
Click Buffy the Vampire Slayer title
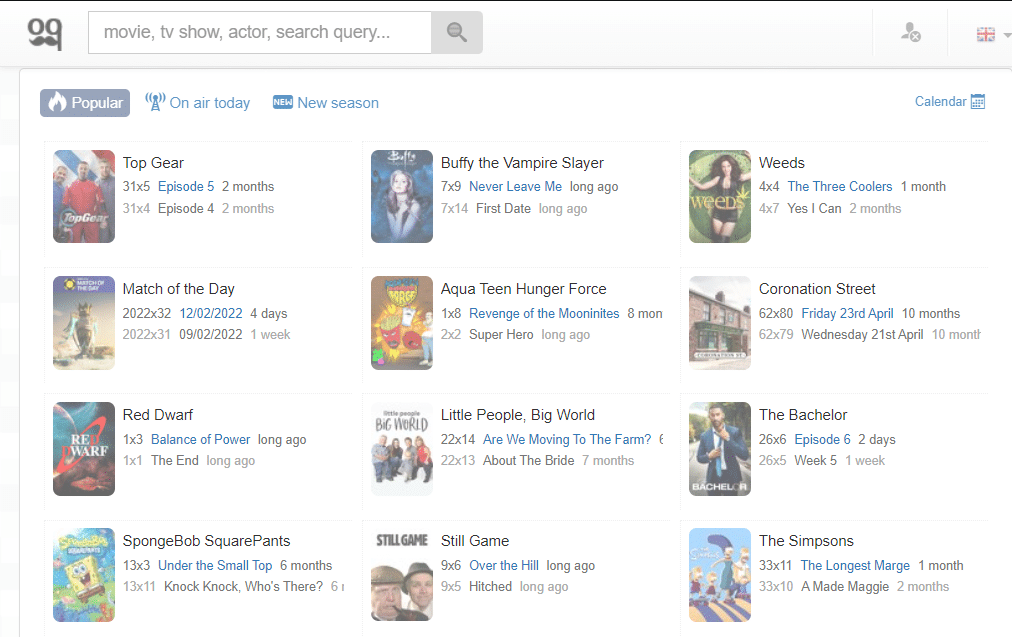(522, 163)
